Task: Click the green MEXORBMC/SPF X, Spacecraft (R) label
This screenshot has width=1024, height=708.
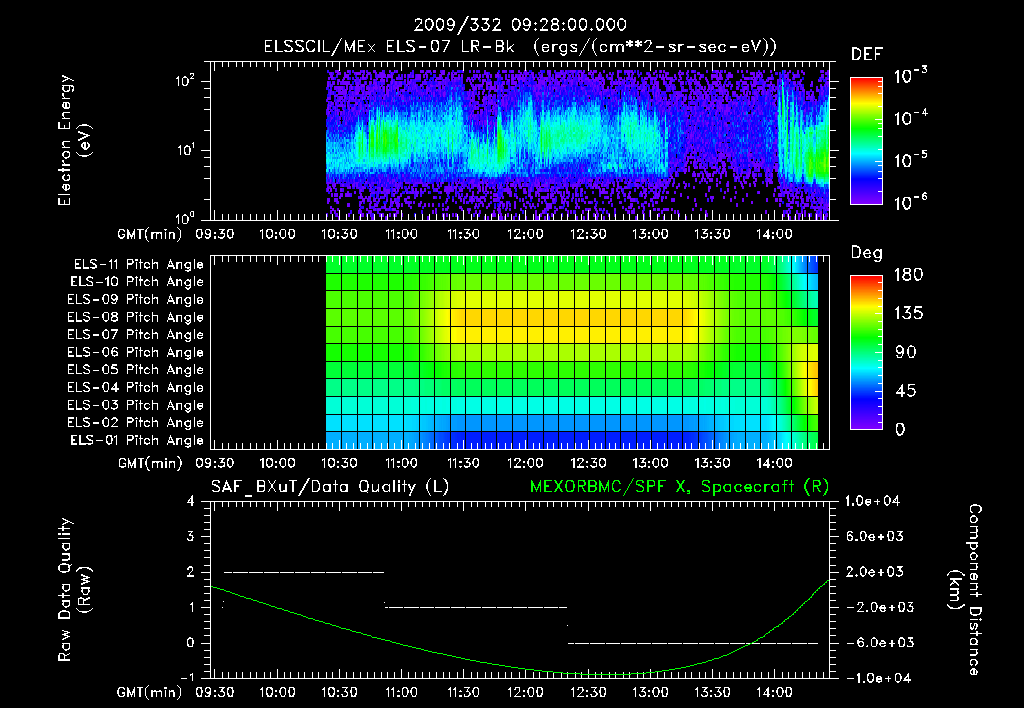Action: 679,487
